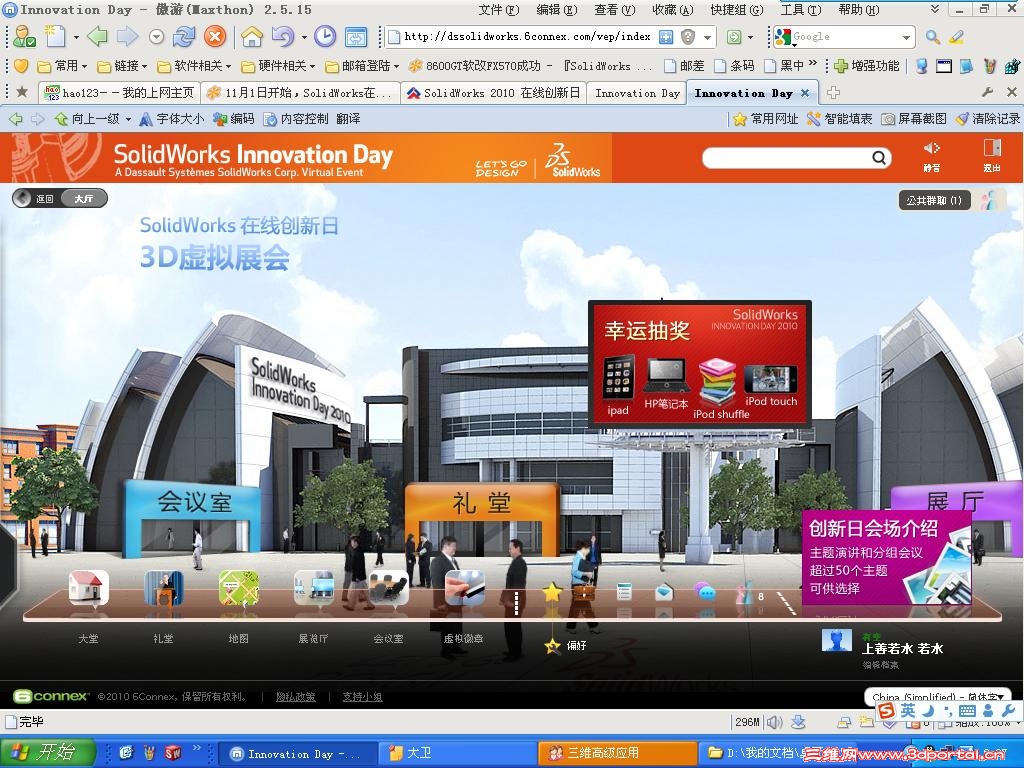This screenshot has height=768, width=1024.
Task: Click the search magnifier in event header
Action: coord(879,157)
